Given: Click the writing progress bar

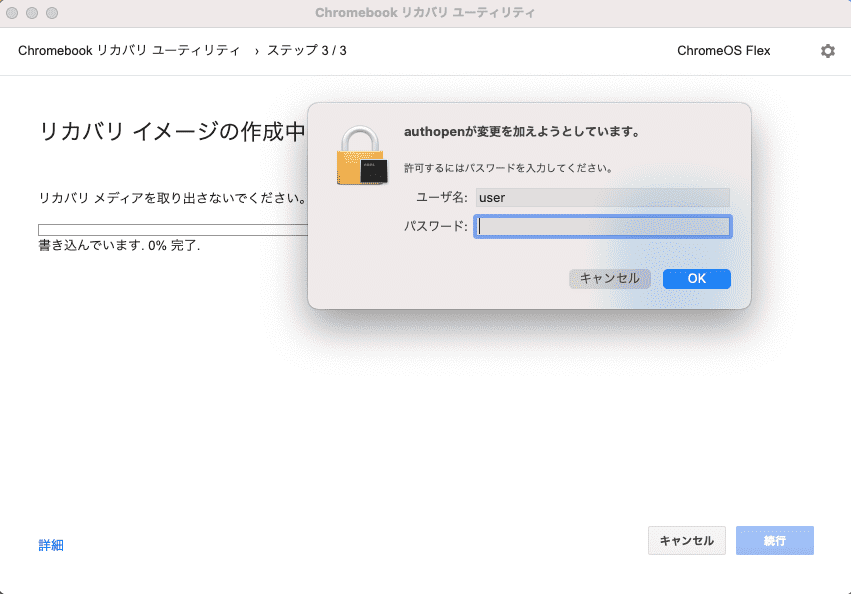Looking at the screenshot, I should pos(173,230).
